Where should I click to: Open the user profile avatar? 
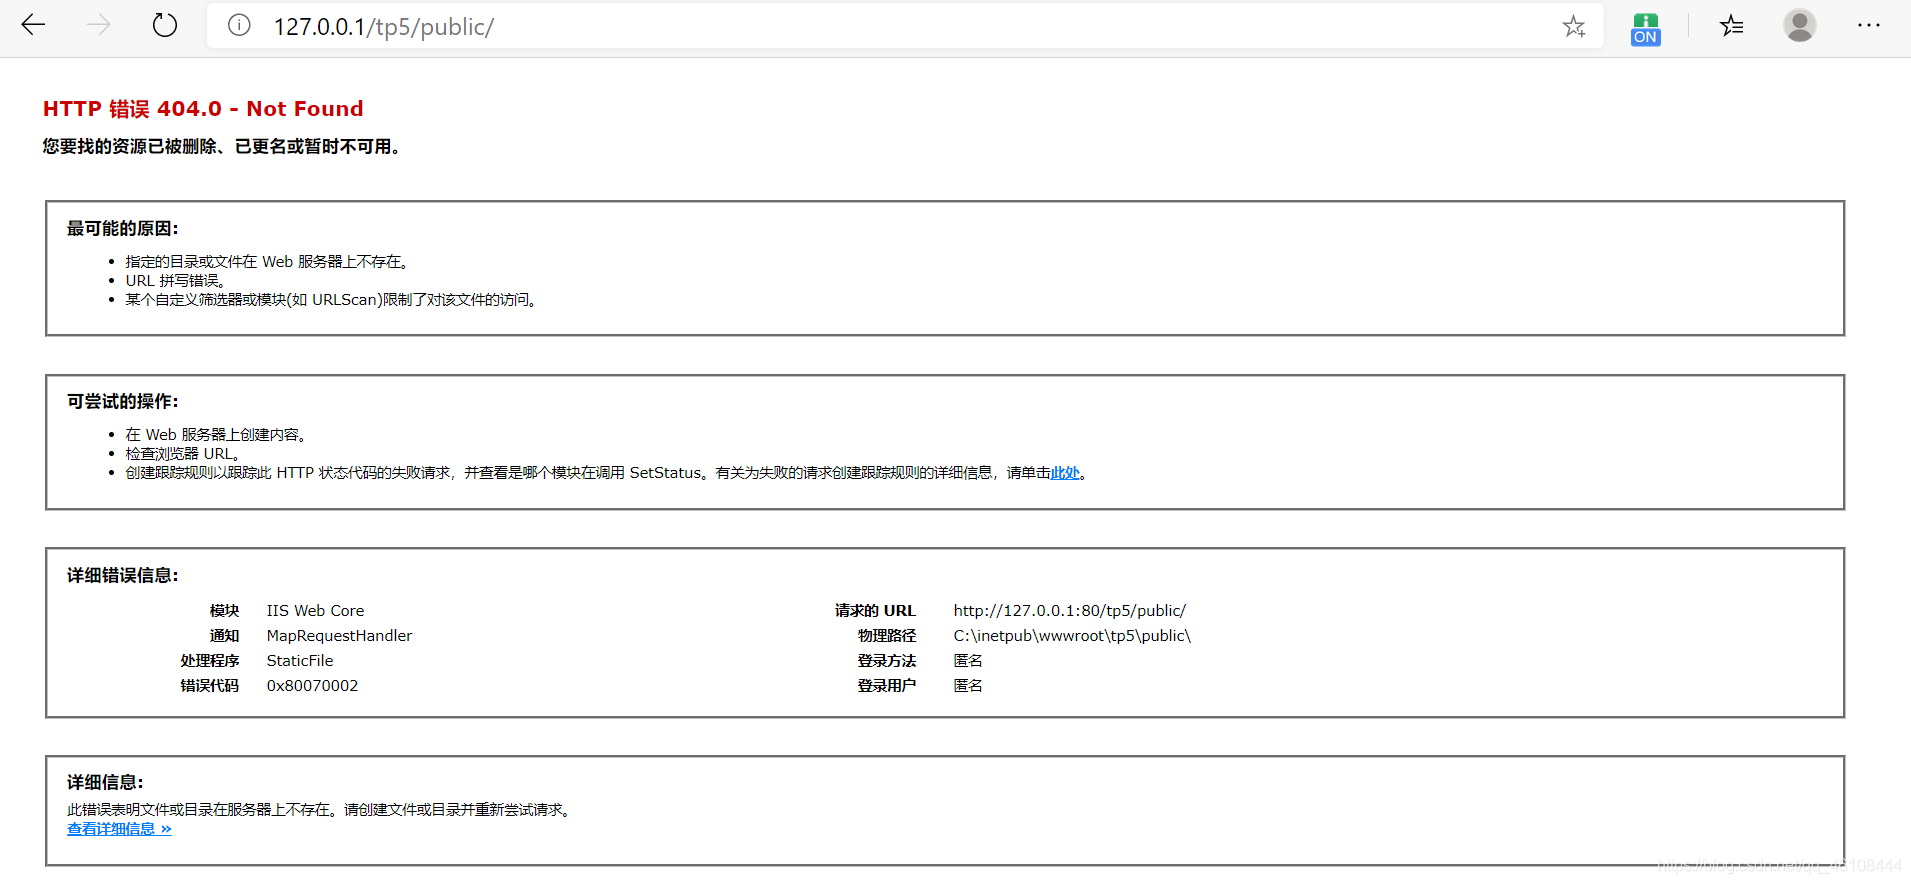point(1800,26)
